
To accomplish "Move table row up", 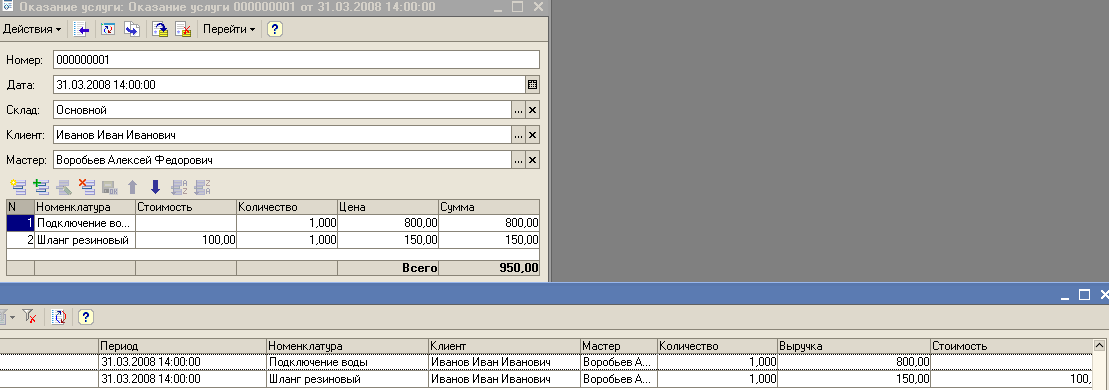I will point(132,187).
